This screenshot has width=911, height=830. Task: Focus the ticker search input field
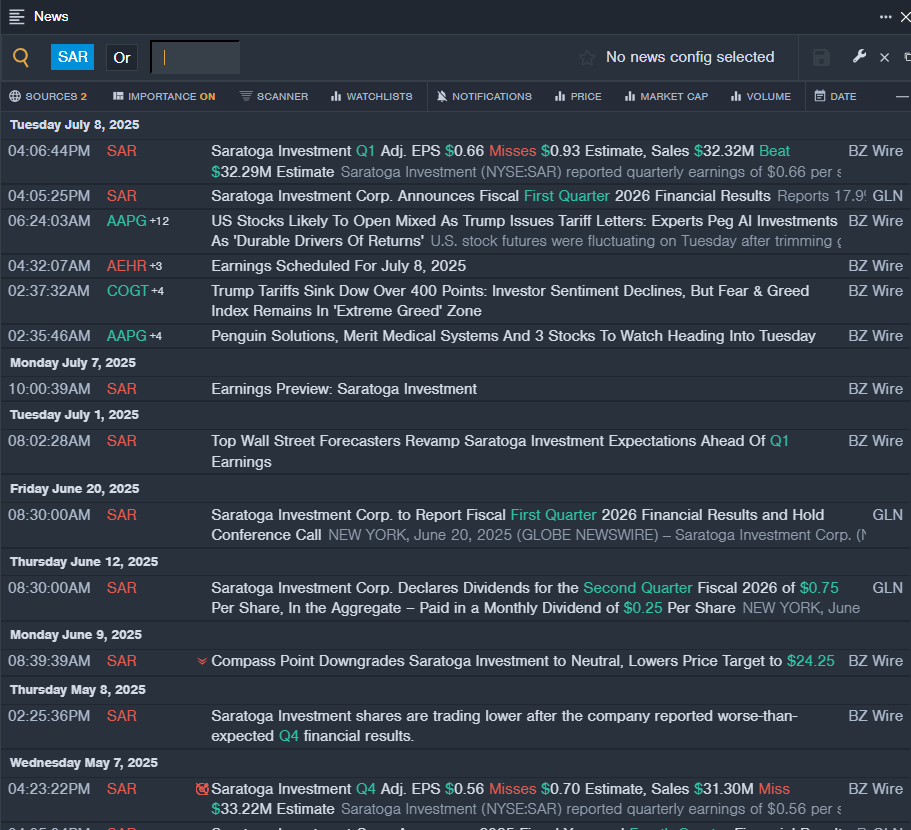point(195,57)
